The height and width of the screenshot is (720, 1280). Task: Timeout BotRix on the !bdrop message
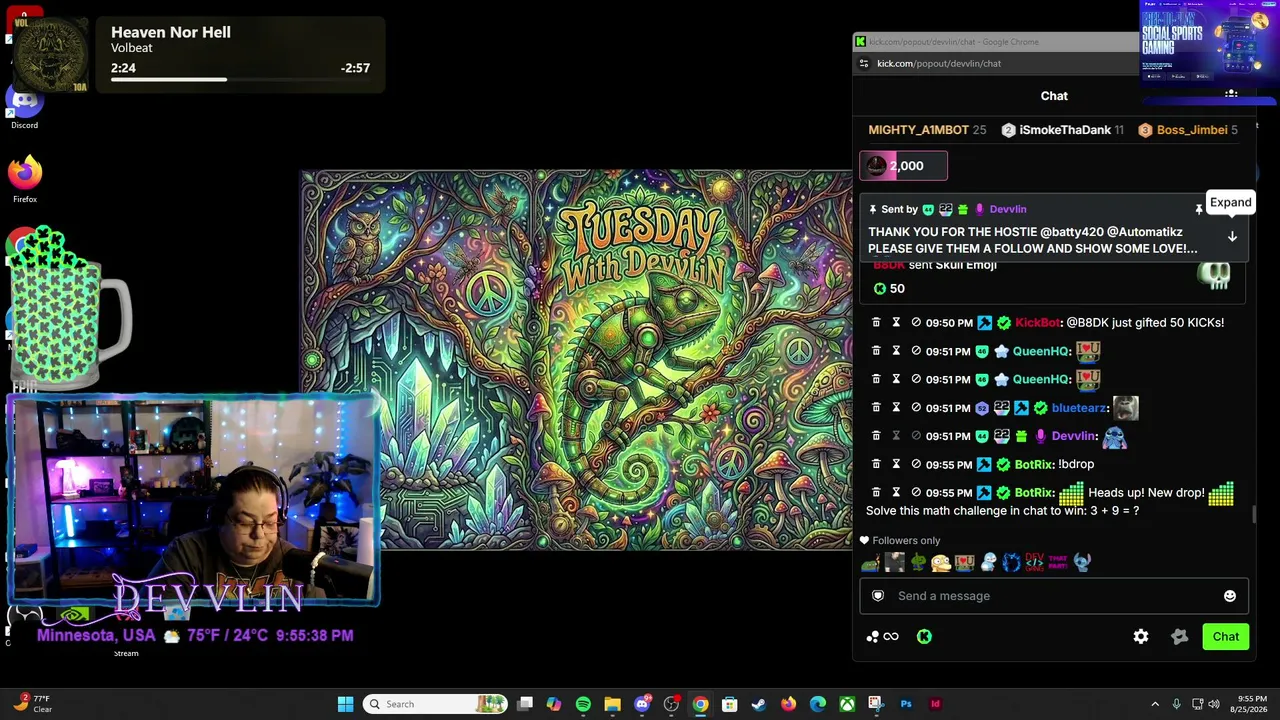click(x=896, y=464)
